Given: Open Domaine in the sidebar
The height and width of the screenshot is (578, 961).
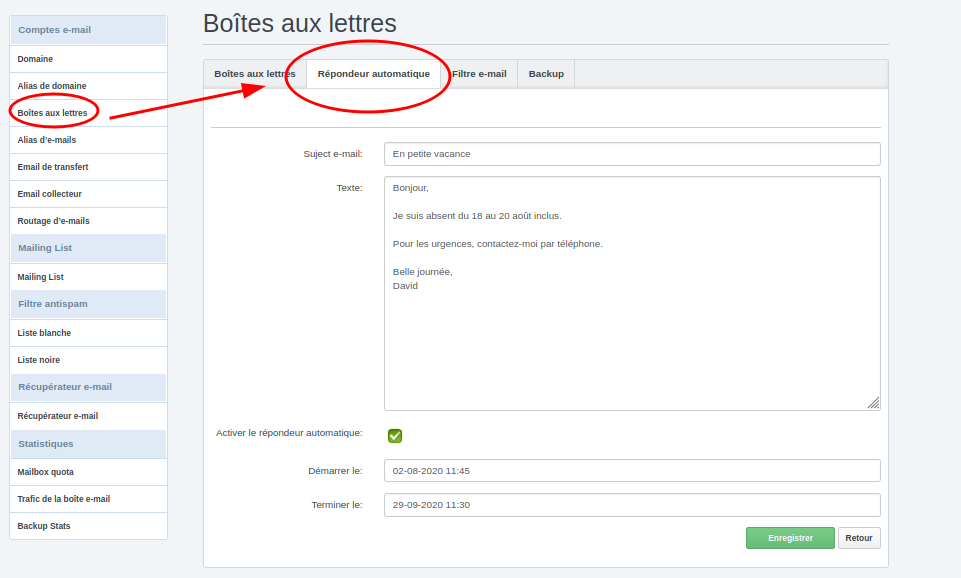Looking at the screenshot, I should click(35, 59).
